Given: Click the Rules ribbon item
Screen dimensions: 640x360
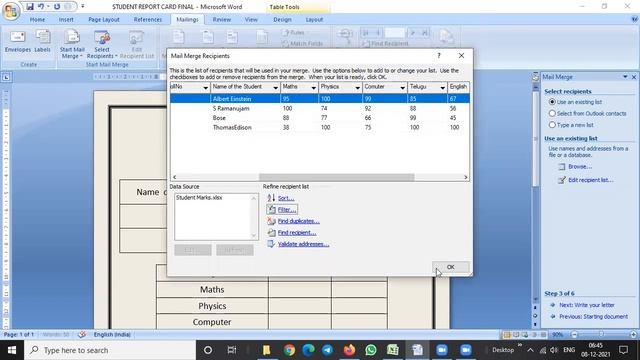Looking at the screenshot, I should (294, 33).
